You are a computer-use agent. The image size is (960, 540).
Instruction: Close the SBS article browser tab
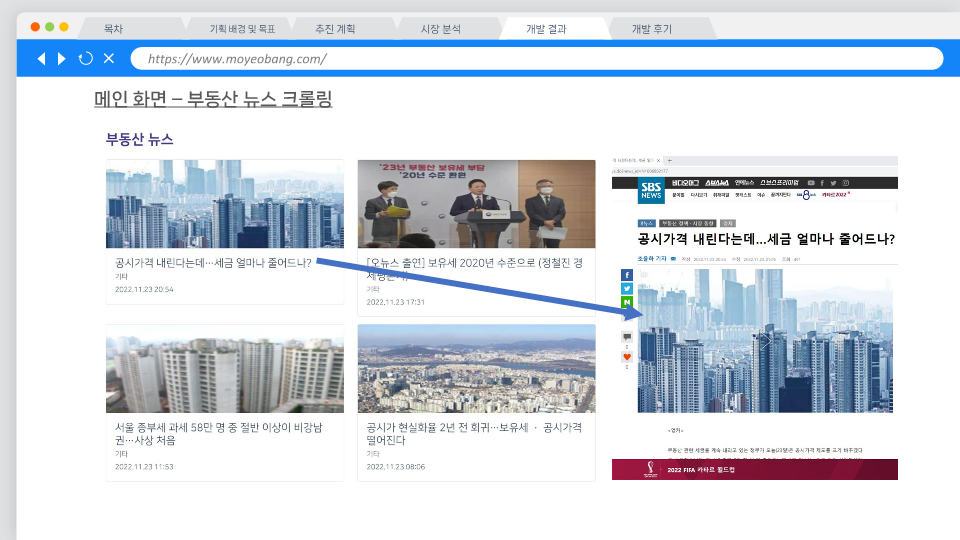point(658,160)
